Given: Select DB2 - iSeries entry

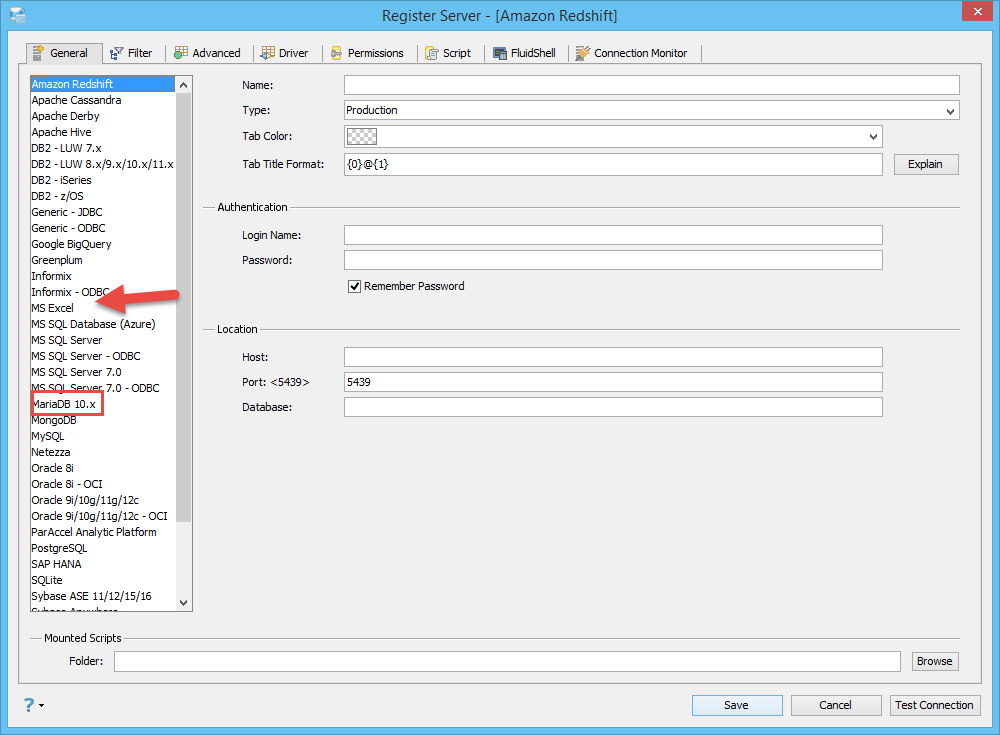Looking at the screenshot, I should point(103,180).
